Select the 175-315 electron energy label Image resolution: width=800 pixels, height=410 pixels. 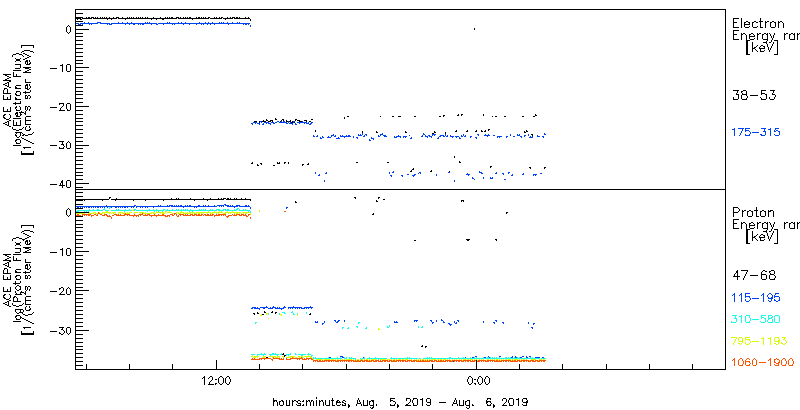click(756, 133)
